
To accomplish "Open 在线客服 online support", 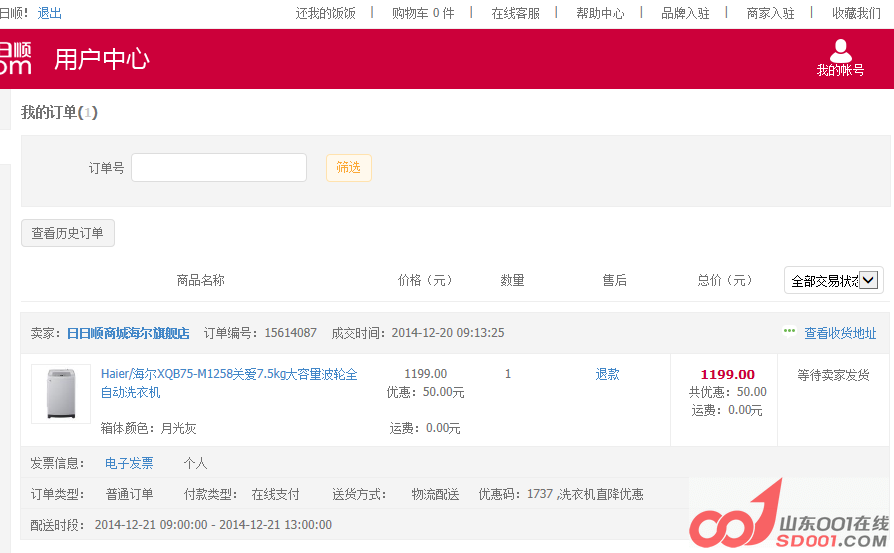I will point(515,13).
